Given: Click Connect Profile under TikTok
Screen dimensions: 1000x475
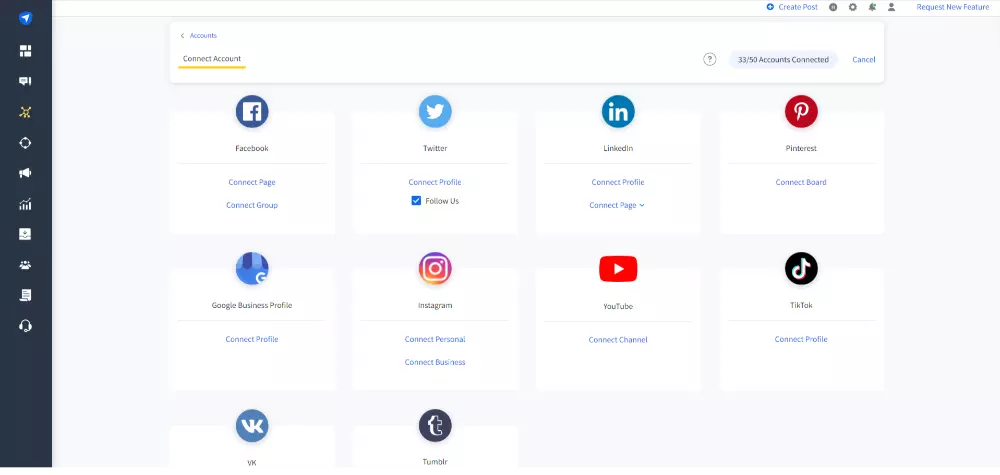Looking at the screenshot, I should tap(801, 339).
